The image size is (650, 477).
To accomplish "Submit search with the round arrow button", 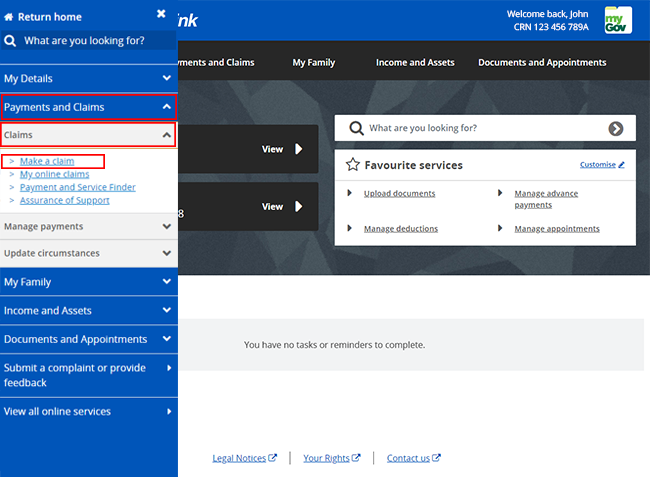I will (616, 128).
